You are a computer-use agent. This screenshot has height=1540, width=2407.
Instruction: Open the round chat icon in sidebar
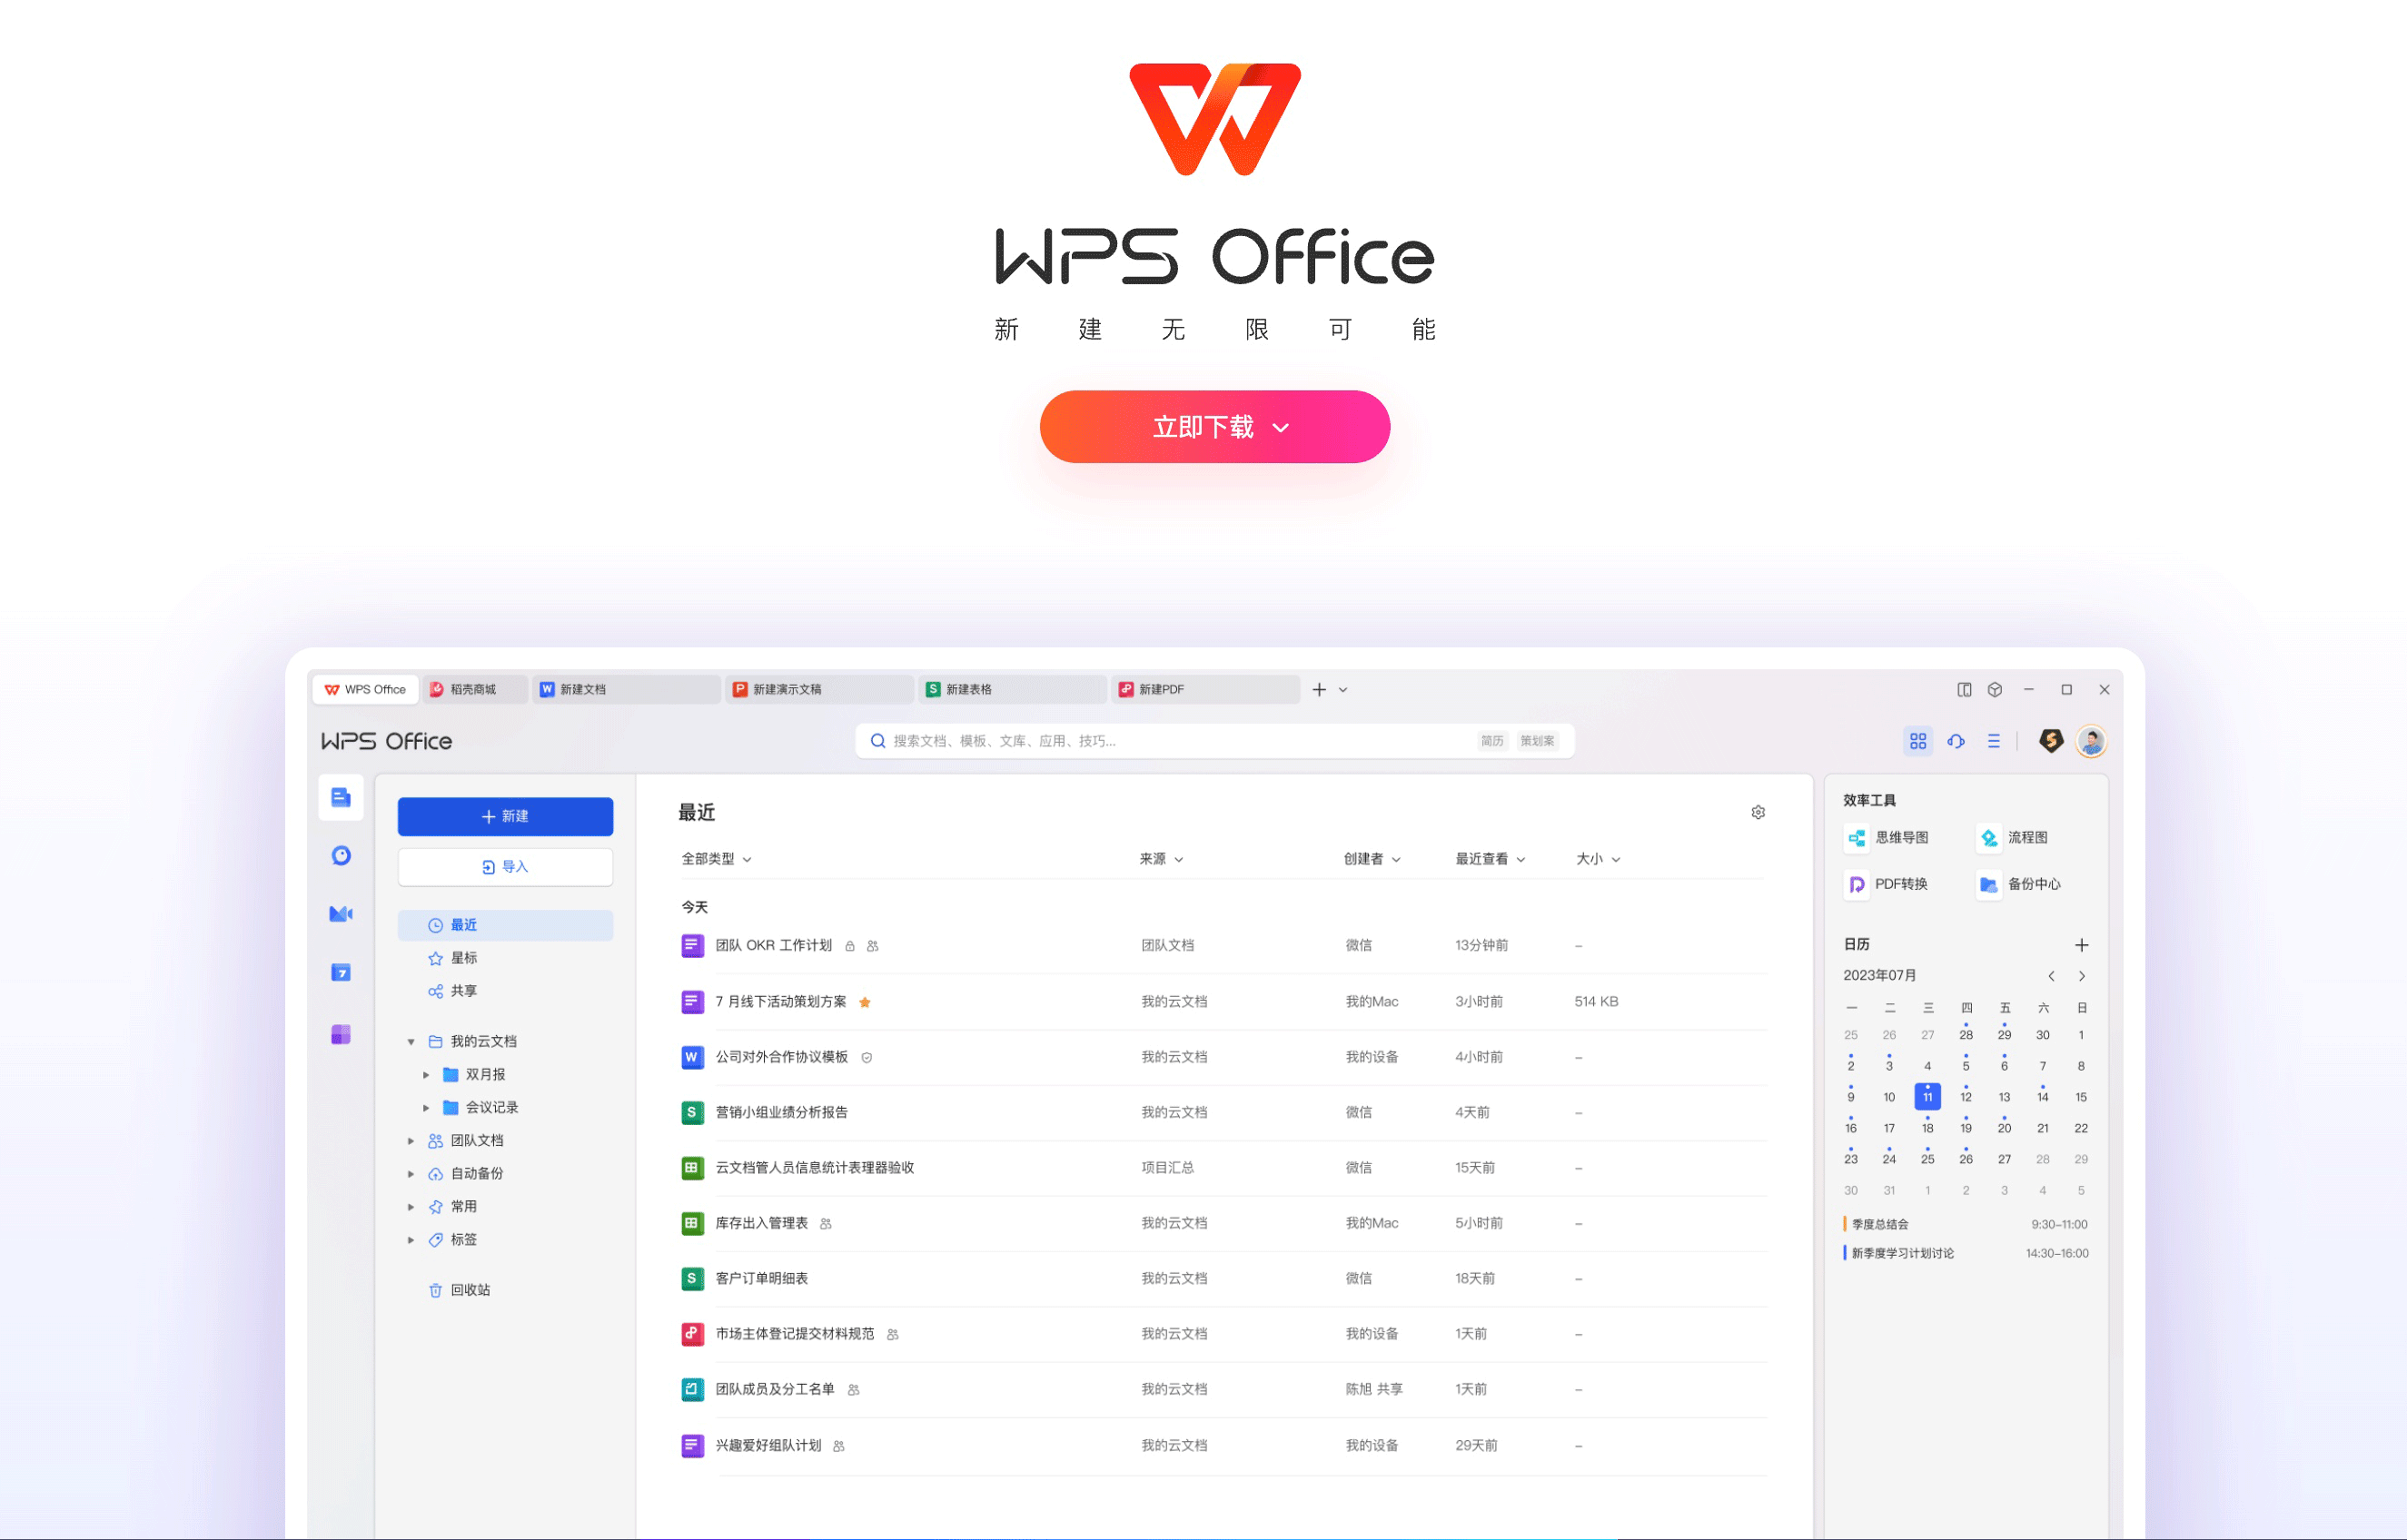(x=341, y=856)
